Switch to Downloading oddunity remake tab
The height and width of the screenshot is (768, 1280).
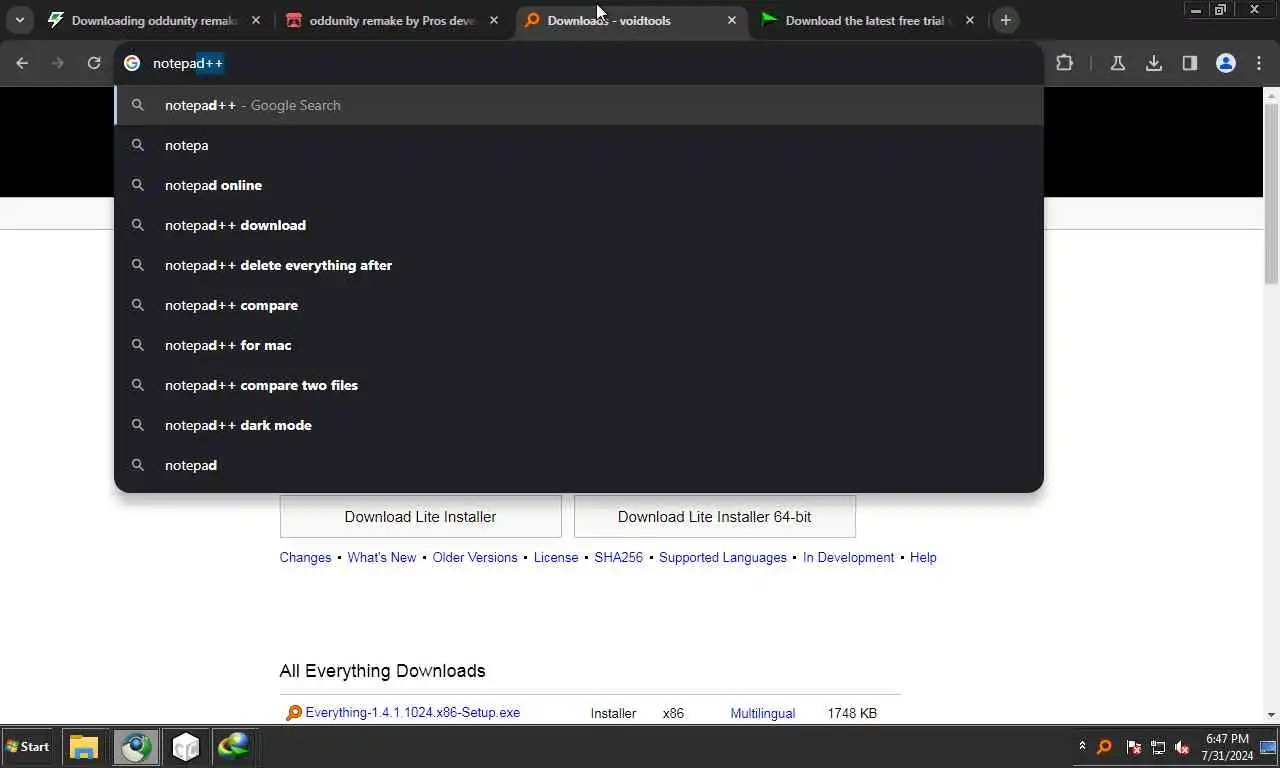tap(155, 20)
